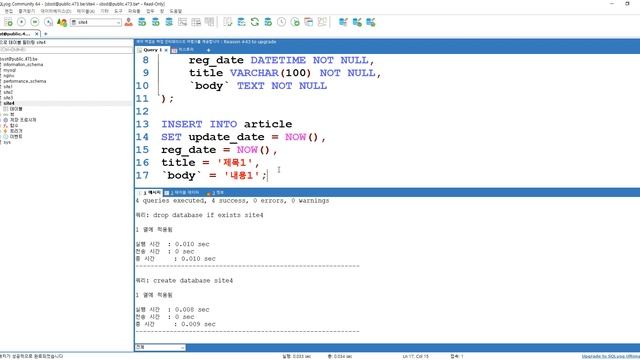Click line number 13 in the editor gutter
This screenshot has width=640, height=360.
pyautogui.click(x=142, y=124)
